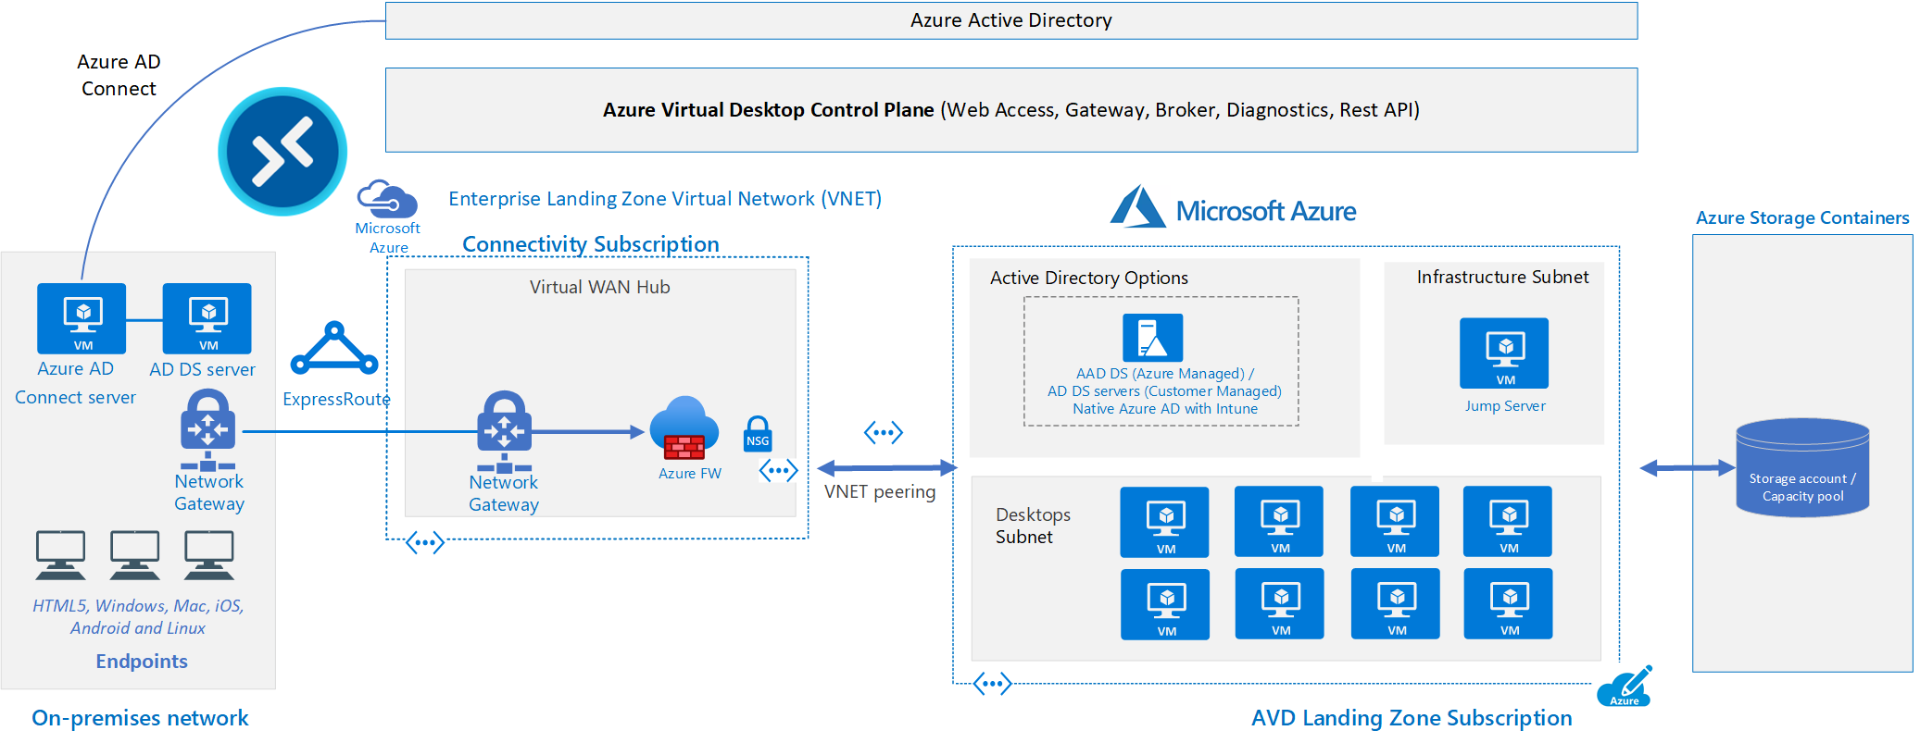Select the Azure Storage Containers title
Viewport: 1918px width, 743px height.
tap(1802, 218)
